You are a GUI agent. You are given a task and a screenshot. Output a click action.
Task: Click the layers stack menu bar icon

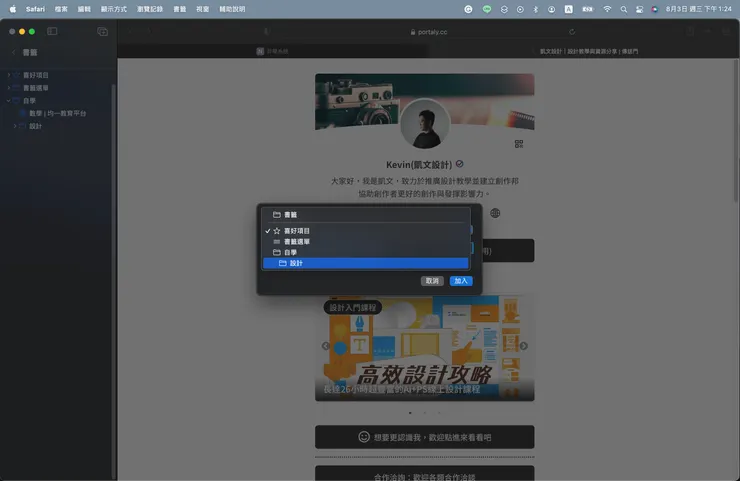coord(504,9)
